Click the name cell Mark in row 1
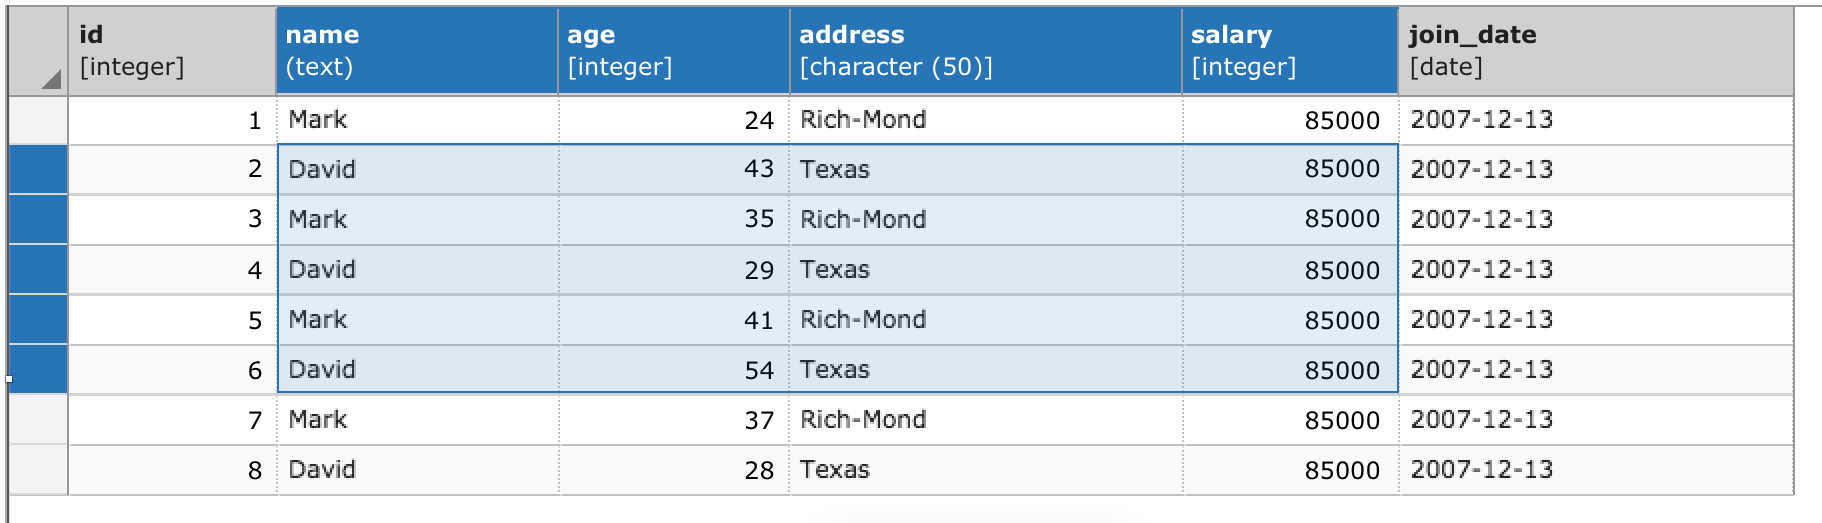 click(318, 120)
